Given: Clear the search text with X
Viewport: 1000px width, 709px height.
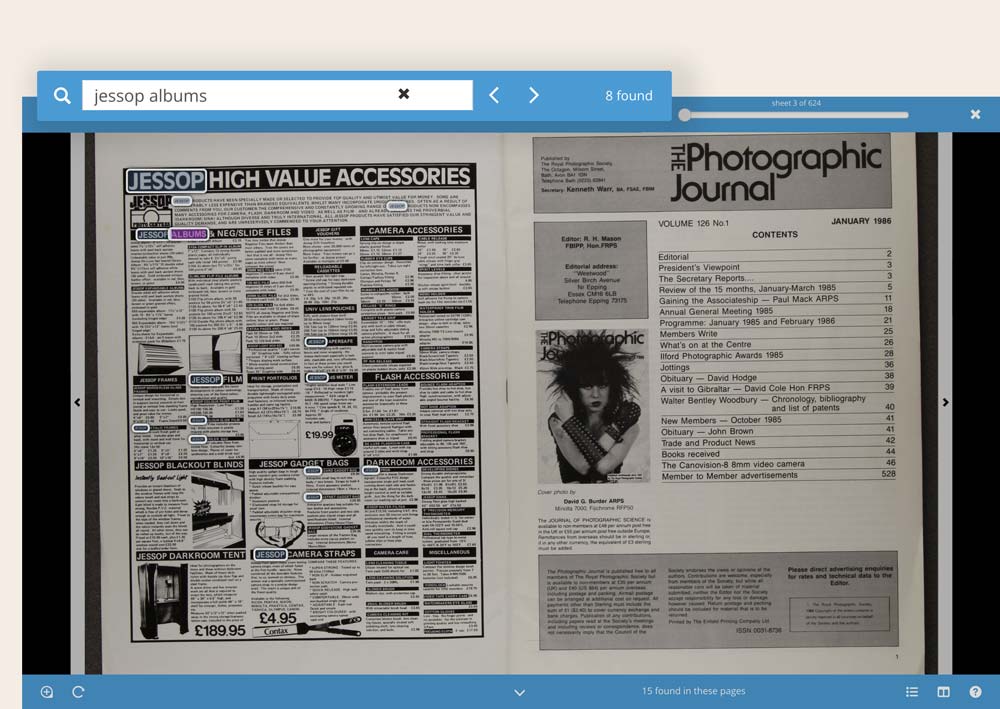Looking at the screenshot, I should 404,94.
